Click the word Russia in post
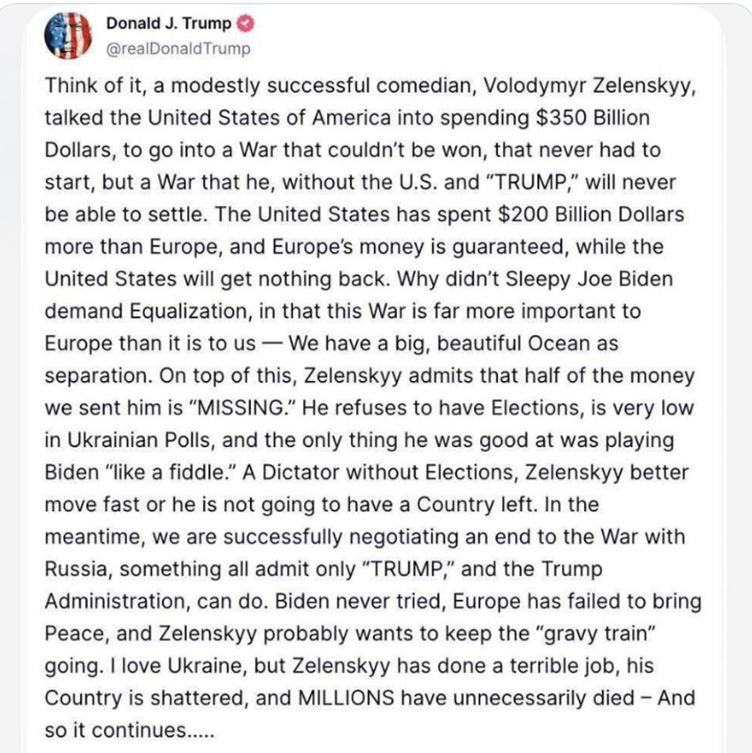This screenshot has height=753, width=752. tap(78, 569)
